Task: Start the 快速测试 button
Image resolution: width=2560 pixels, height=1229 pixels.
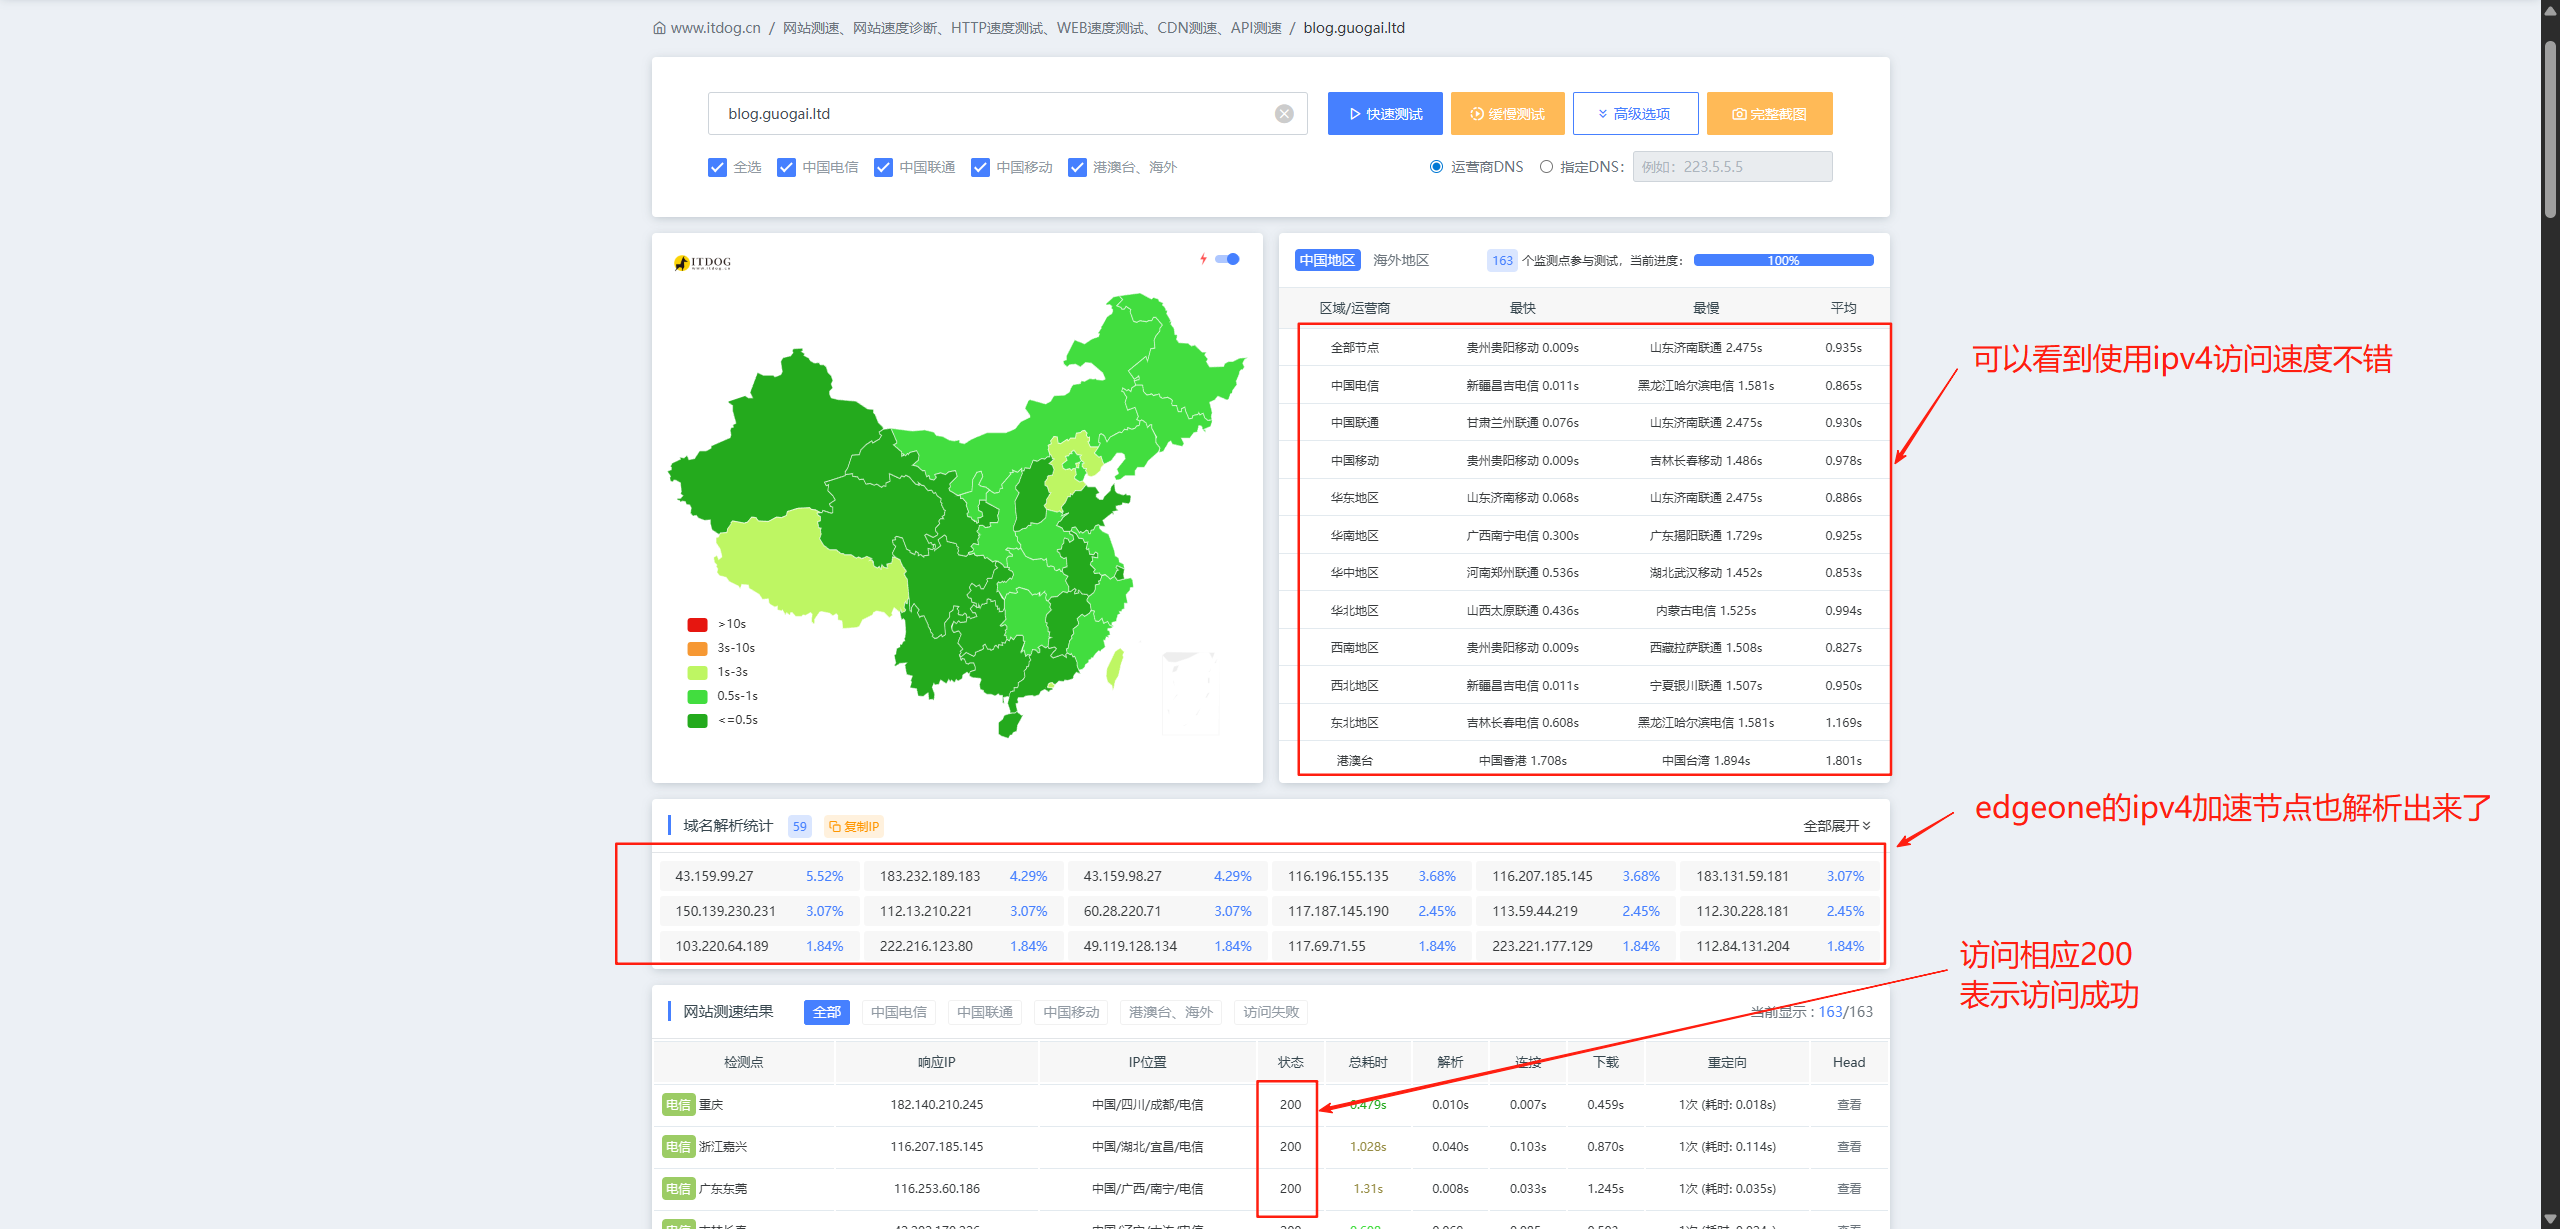Action: tap(1384, 114)
